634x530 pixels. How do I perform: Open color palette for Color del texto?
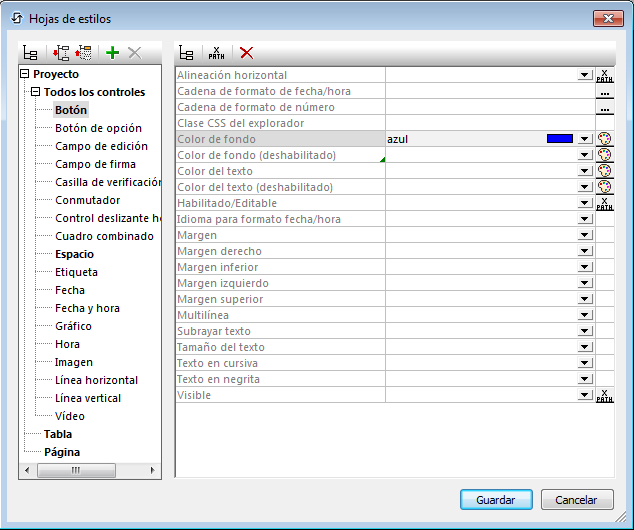604,171
